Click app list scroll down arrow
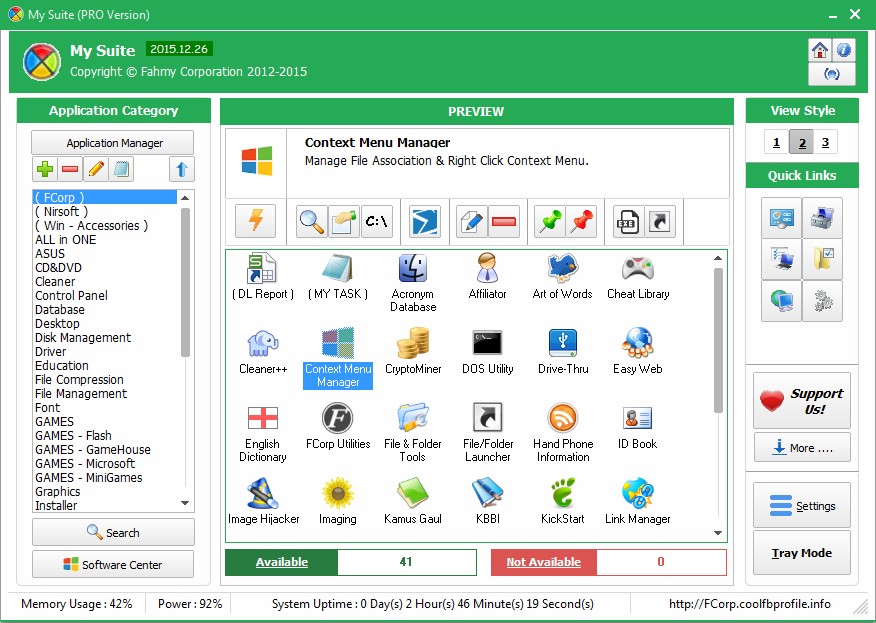The width and height of the screenshot is (876, 623). (x=718, y=532)
